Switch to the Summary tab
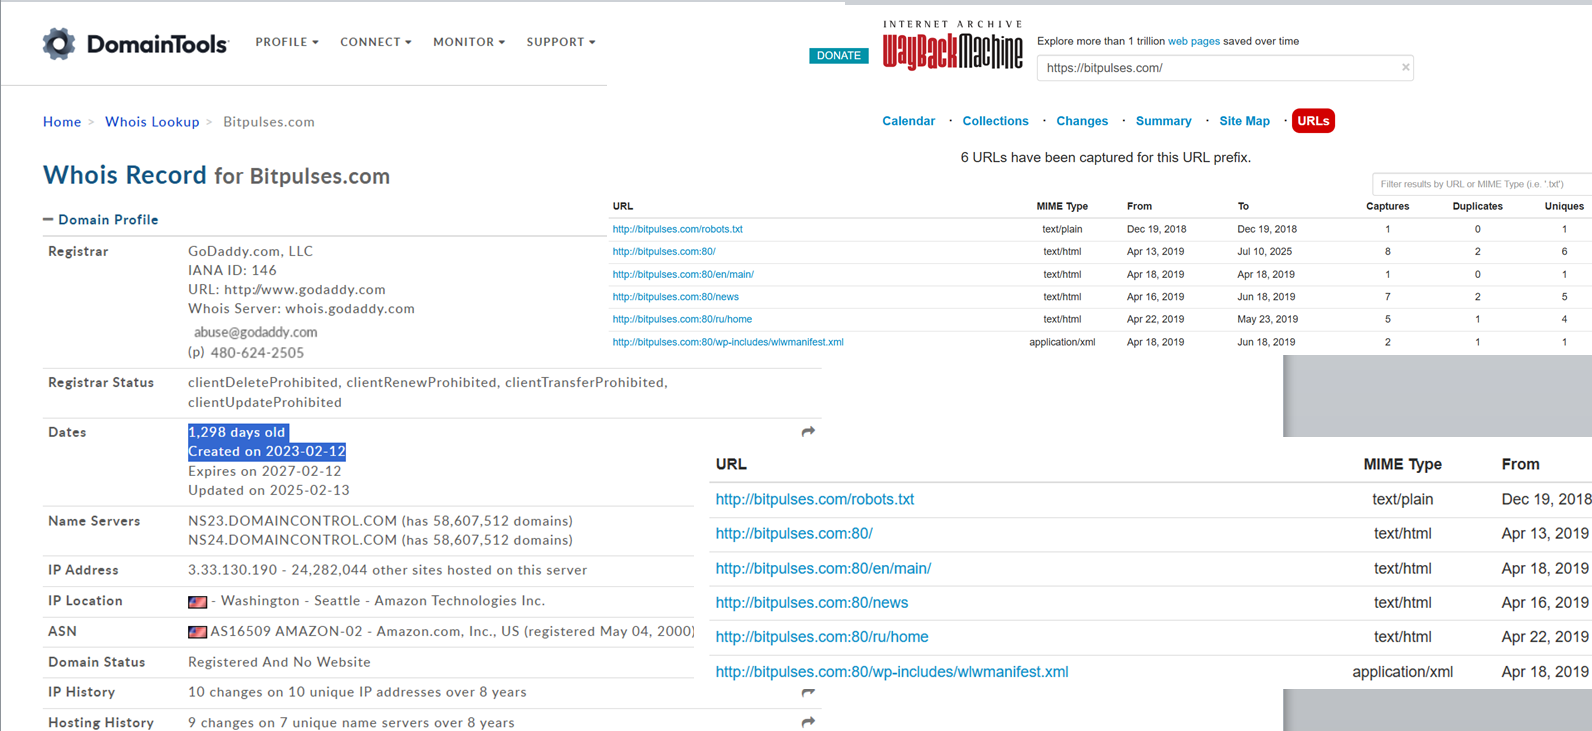 click(x=1163, y=121)
